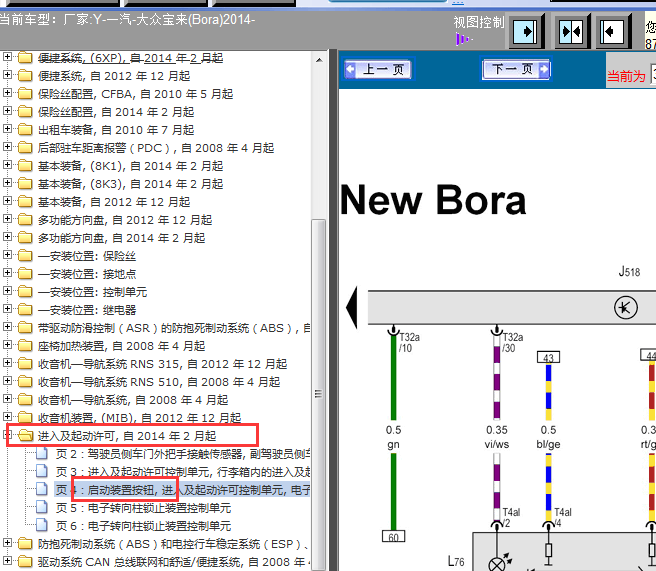Select 防抱死制动系统 (ABS) 和电控行车稳定系统
The height and width of the screenshot is (571, 656).
coord(173,544)
